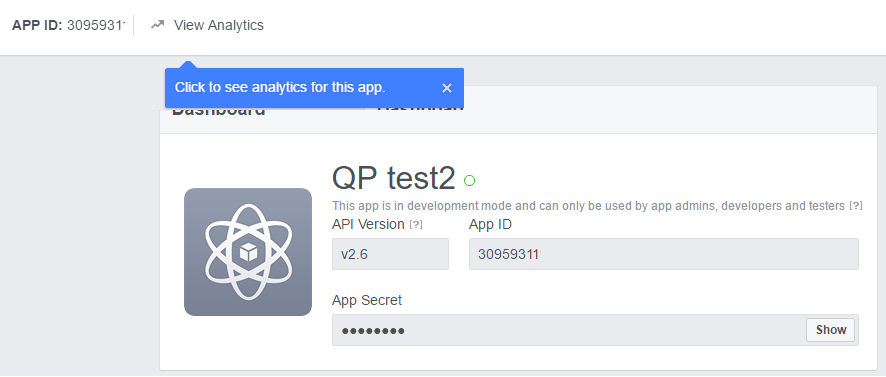
Task: Select the APP ID number in top bar
Action: (96, 25)
